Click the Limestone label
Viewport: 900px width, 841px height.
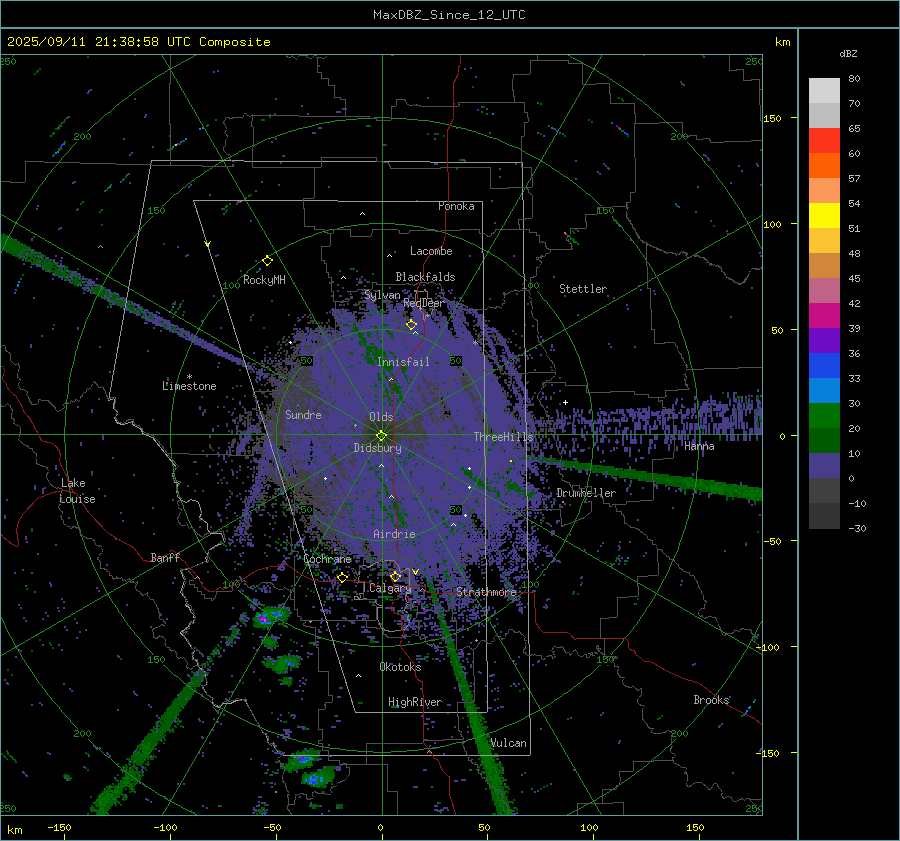tap(189, 387)
